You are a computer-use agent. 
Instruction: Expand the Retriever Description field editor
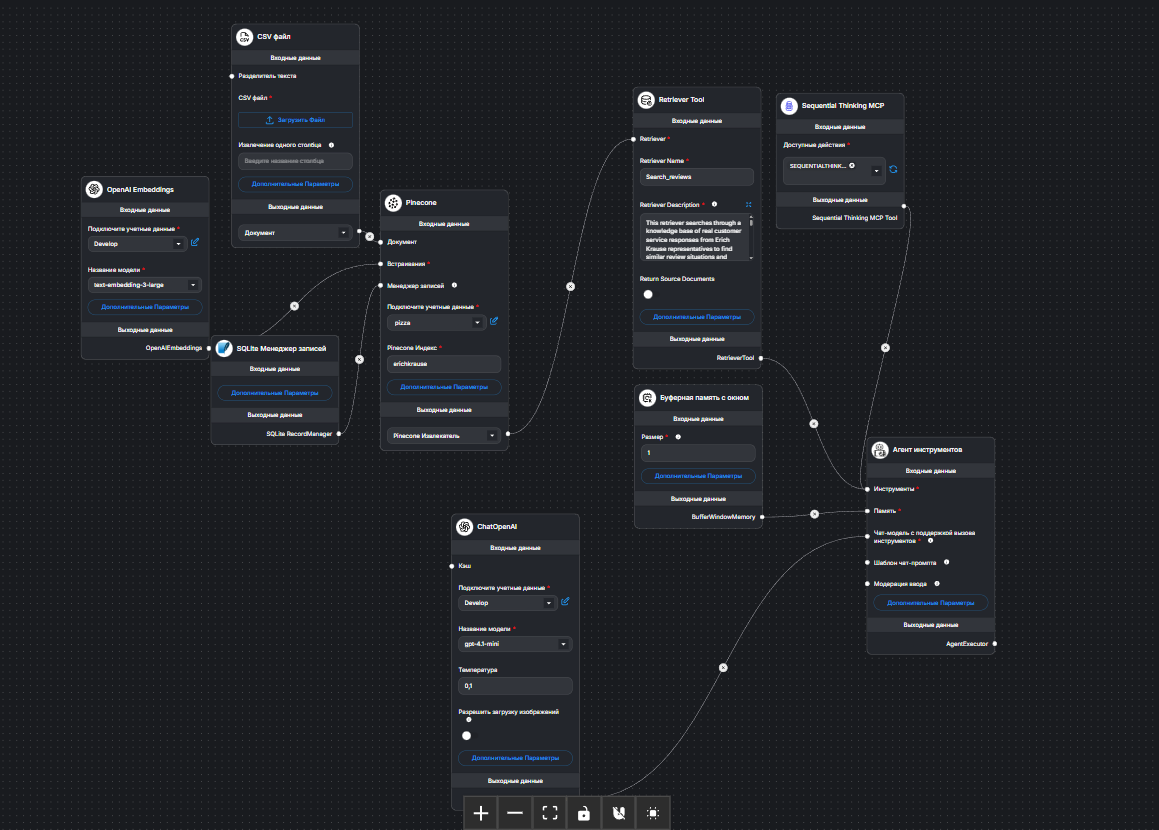(x=748, y=204)
